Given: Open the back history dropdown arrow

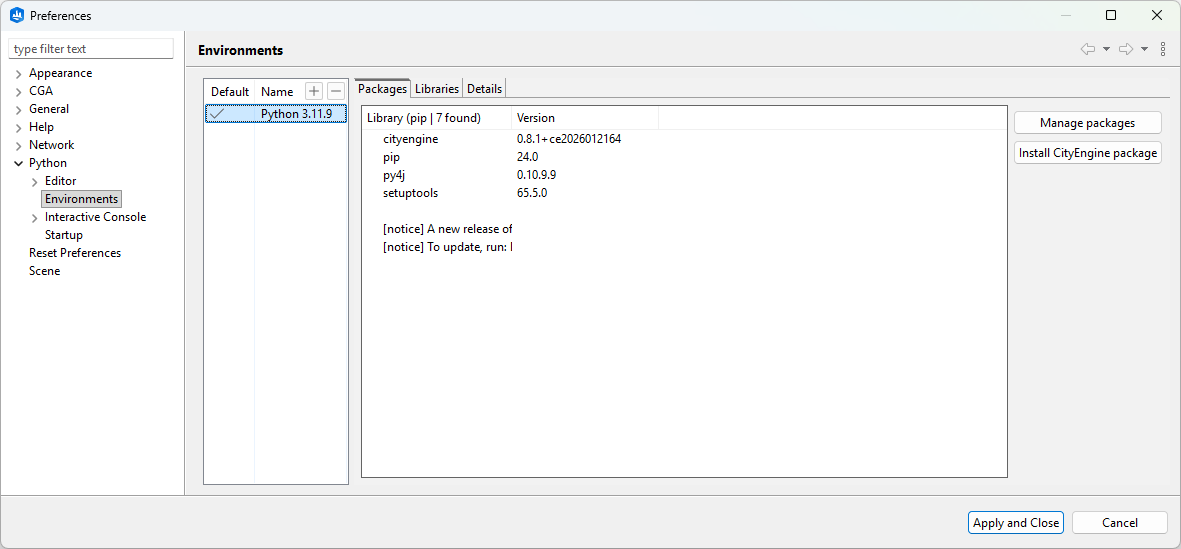Looking at the screenshot, I should tap(1106, 49).
